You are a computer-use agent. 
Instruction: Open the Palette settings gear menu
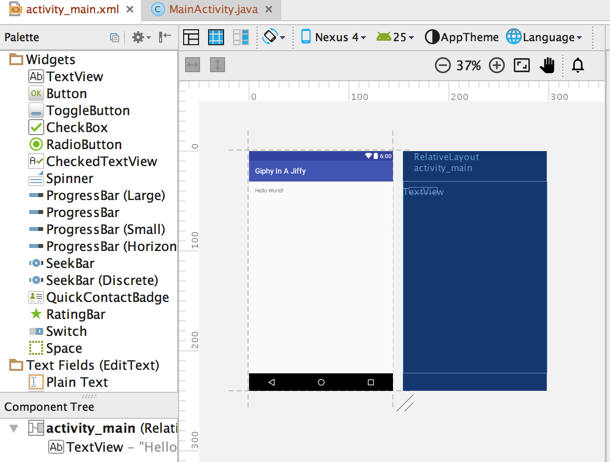pos(141,37)
